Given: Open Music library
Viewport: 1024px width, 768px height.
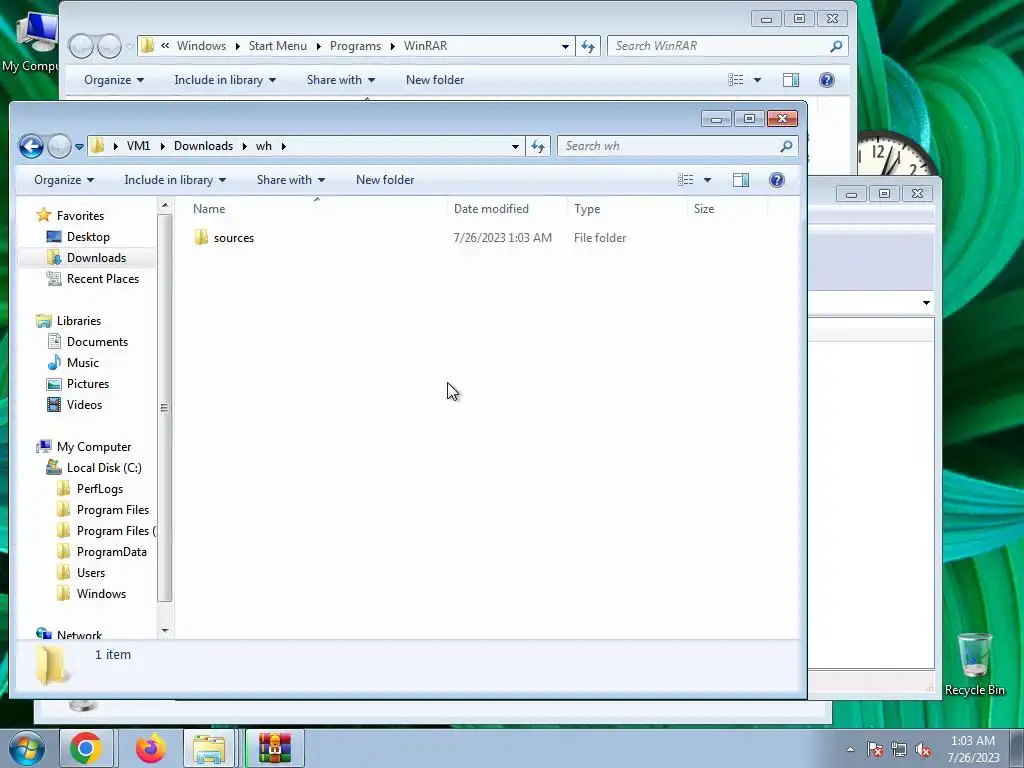Looking at the screenshot, I should click(82, 362).
